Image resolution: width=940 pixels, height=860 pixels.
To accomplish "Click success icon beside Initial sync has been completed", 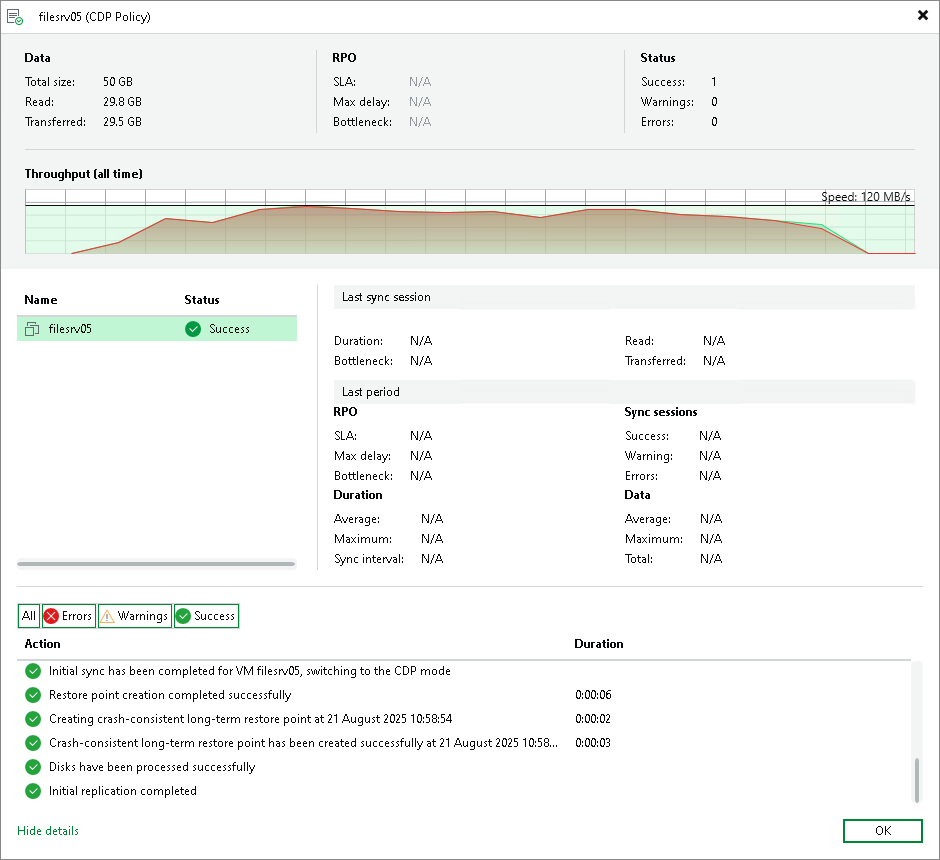I will click(x=33, y=671).
